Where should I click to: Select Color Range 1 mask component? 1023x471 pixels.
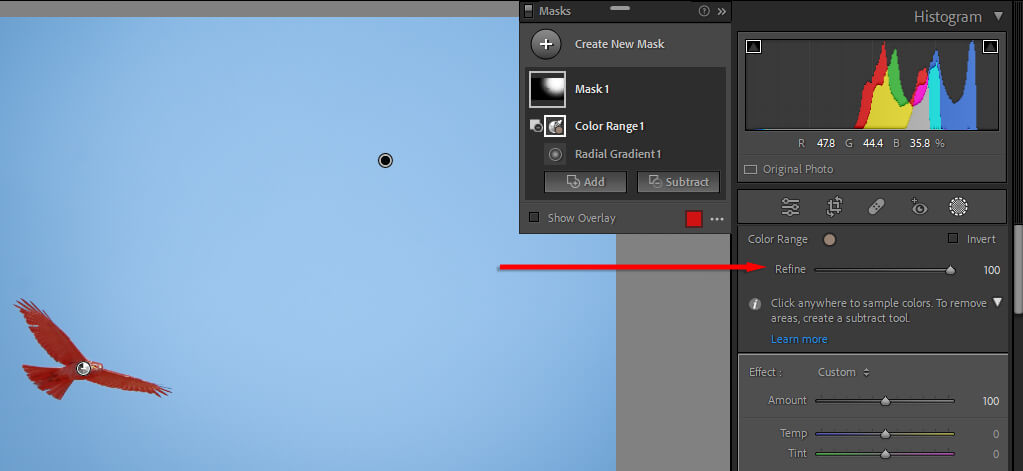pos(608,126)
